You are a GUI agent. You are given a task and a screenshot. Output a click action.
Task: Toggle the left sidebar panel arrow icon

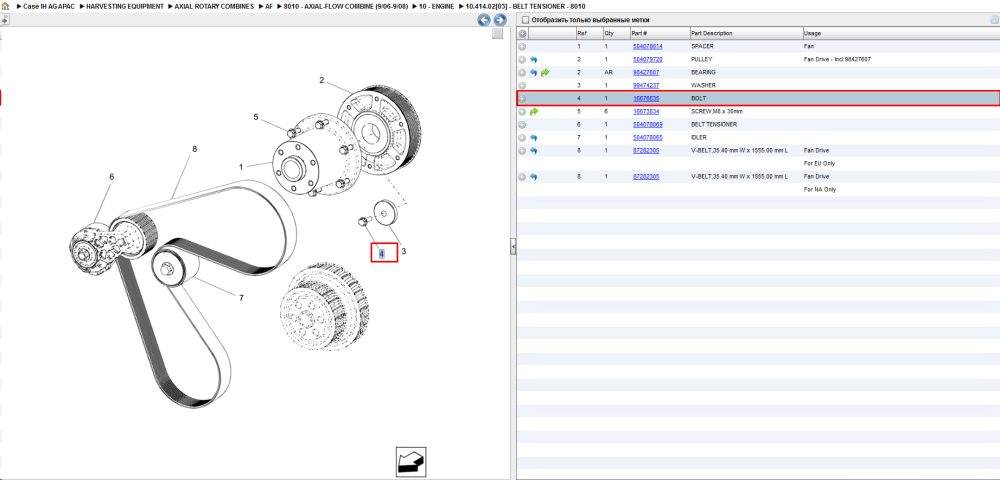[4, 20]
